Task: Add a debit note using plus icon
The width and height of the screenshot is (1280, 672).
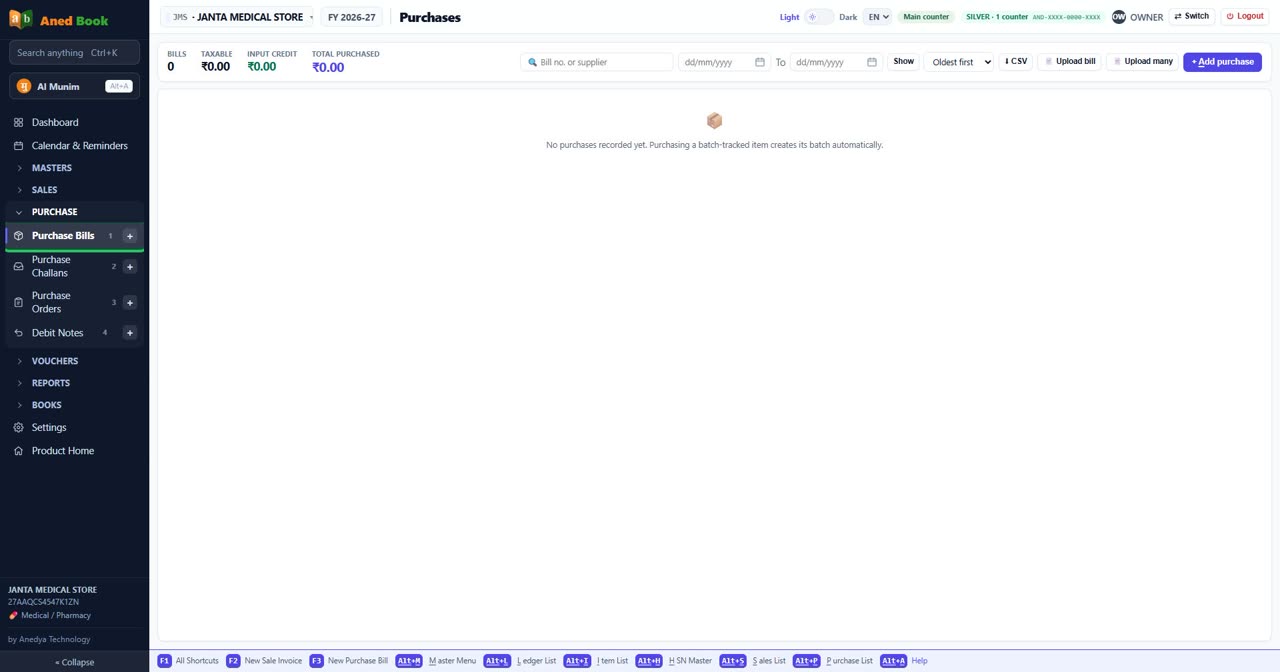Action: pyautogui.click(x=129, y=333)
